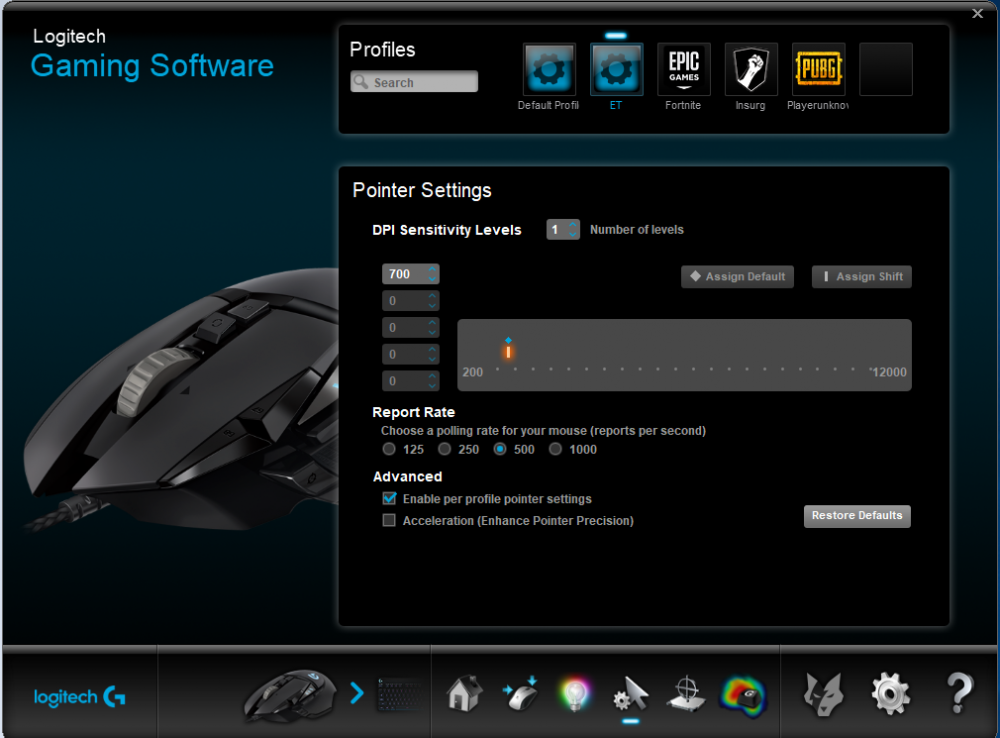Open the customize buttons mouse icon
The width and height of the screenshot is (1000, 738).
click(x=520, y=692)
